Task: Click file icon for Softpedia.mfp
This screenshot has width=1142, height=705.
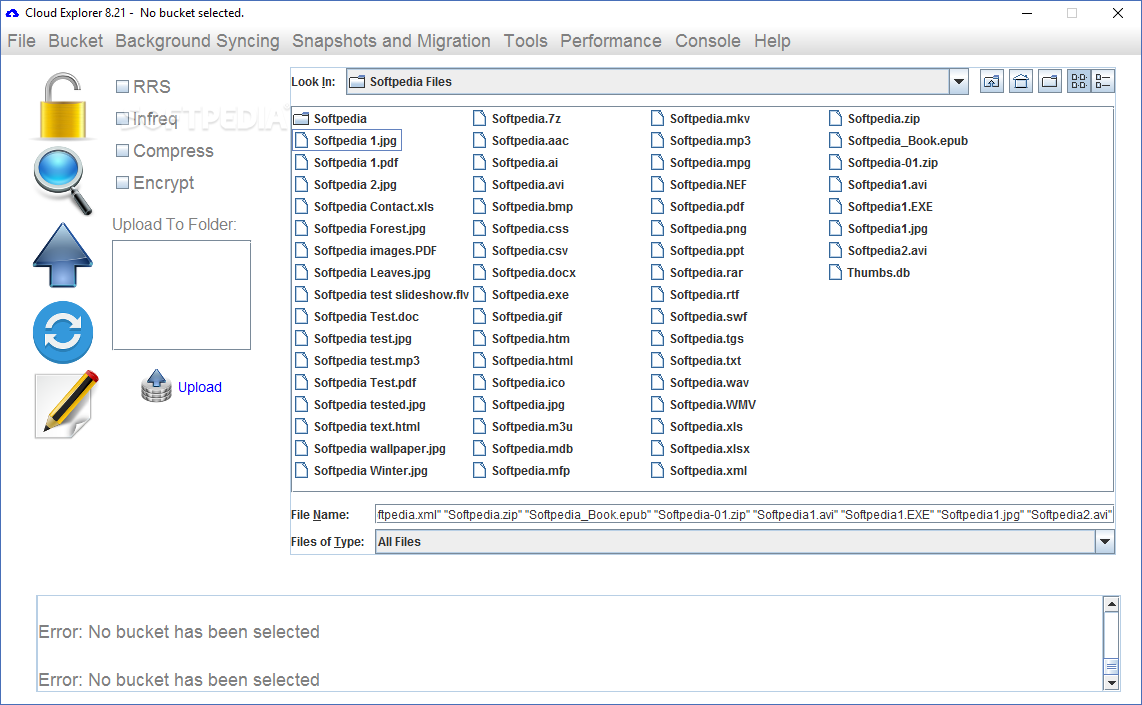Action: (x=479, y=471)
